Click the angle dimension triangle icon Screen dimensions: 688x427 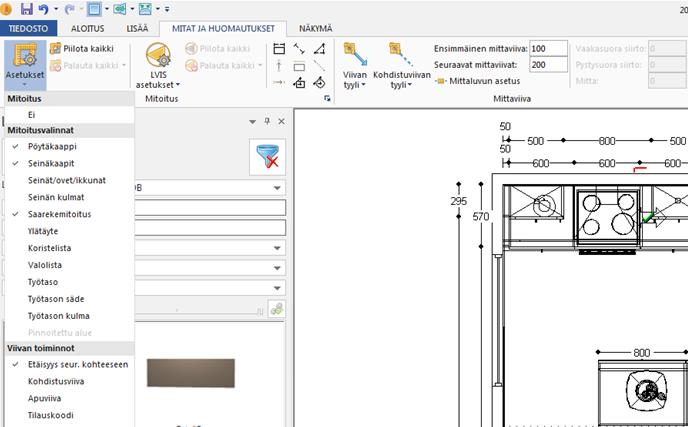click(319, 49)
